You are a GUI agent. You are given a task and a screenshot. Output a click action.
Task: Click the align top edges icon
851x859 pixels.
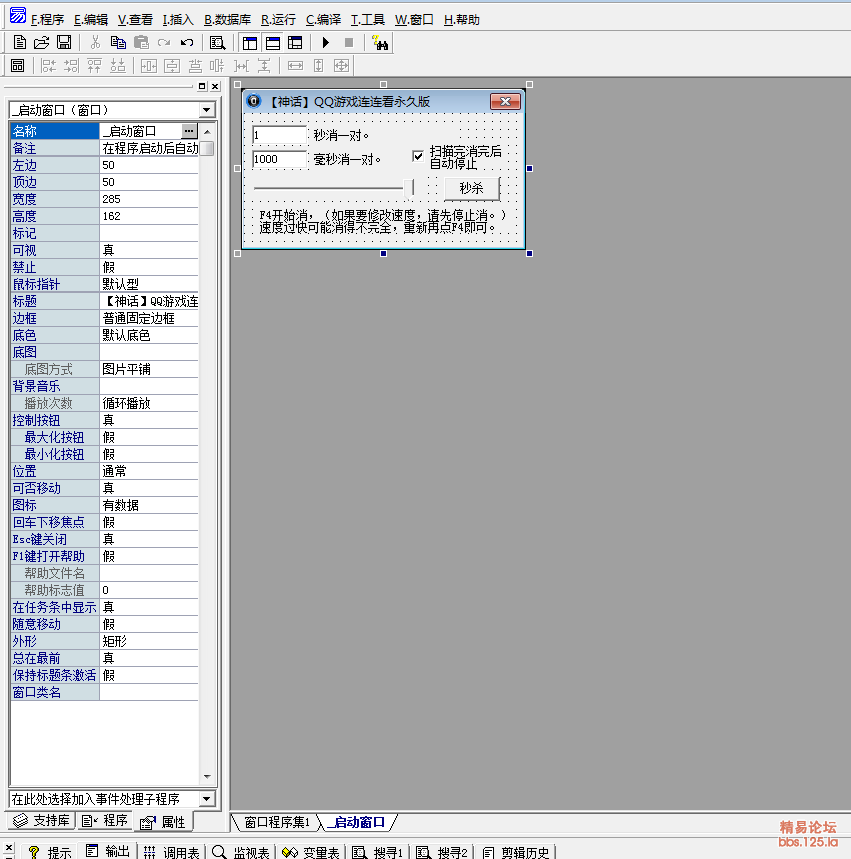coord(94,66)
